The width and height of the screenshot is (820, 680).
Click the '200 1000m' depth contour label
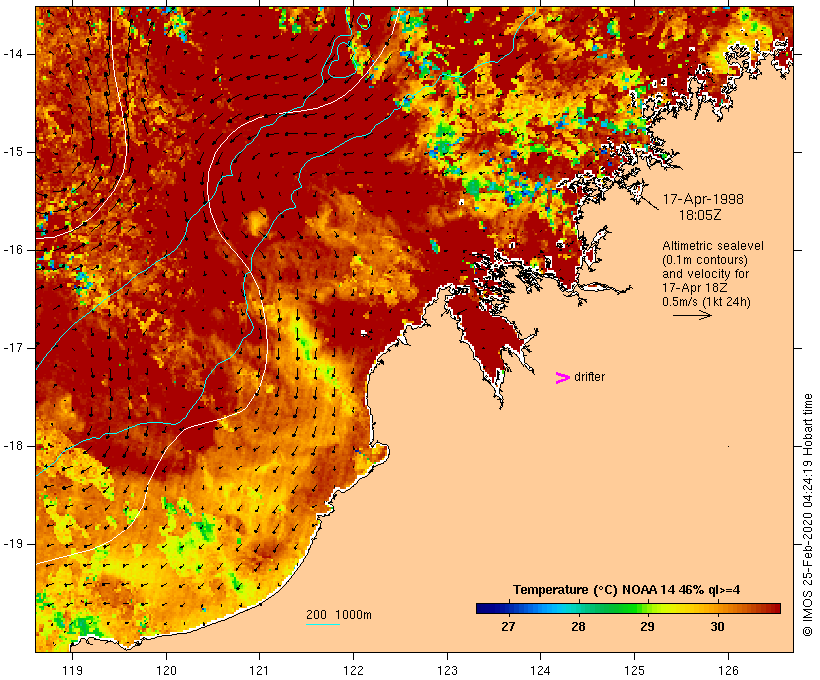click(339, 615)
